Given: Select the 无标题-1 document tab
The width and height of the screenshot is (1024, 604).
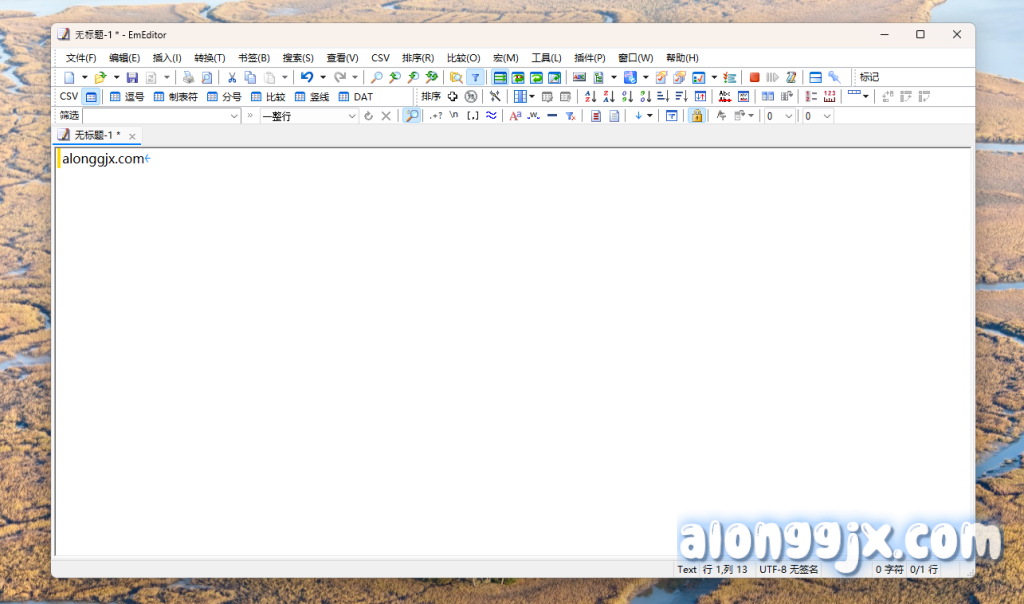Looking at the screenshot, I should (97, 135).
